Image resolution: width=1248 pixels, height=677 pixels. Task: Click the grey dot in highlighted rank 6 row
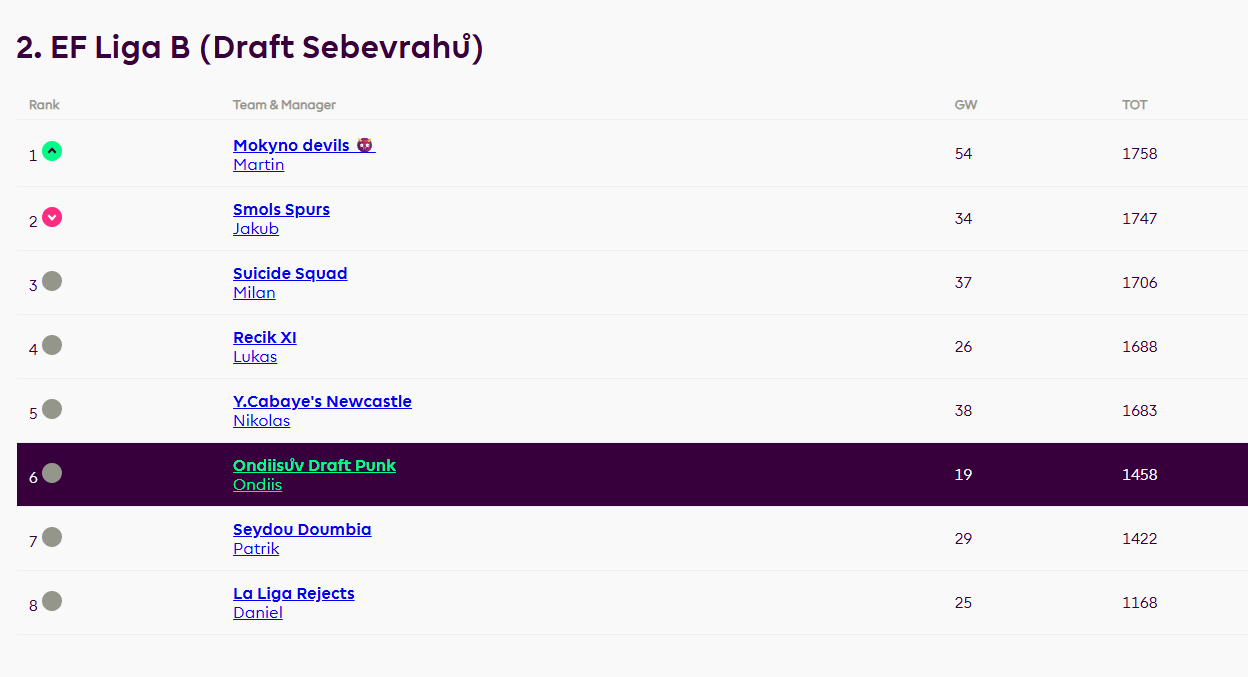pyautogui.click(x=52, y=473)
